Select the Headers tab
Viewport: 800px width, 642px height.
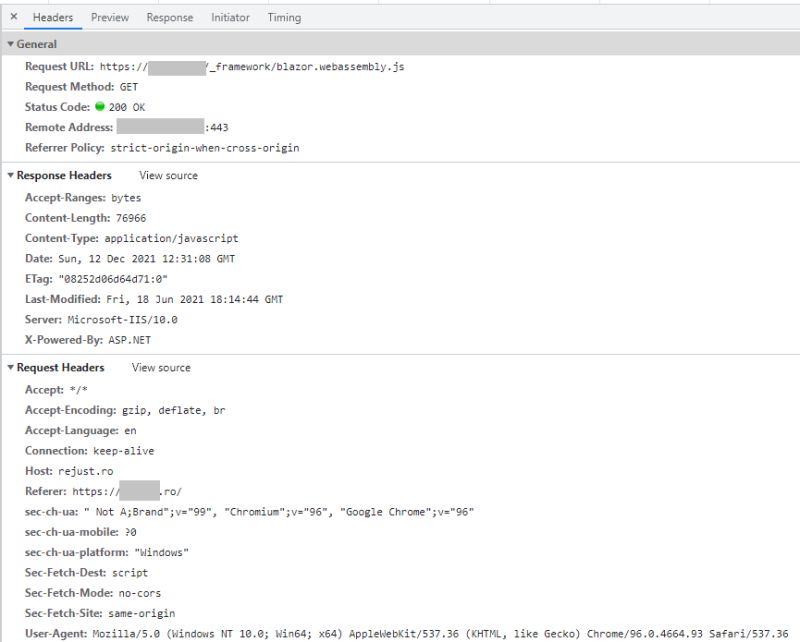click(52, 17)
